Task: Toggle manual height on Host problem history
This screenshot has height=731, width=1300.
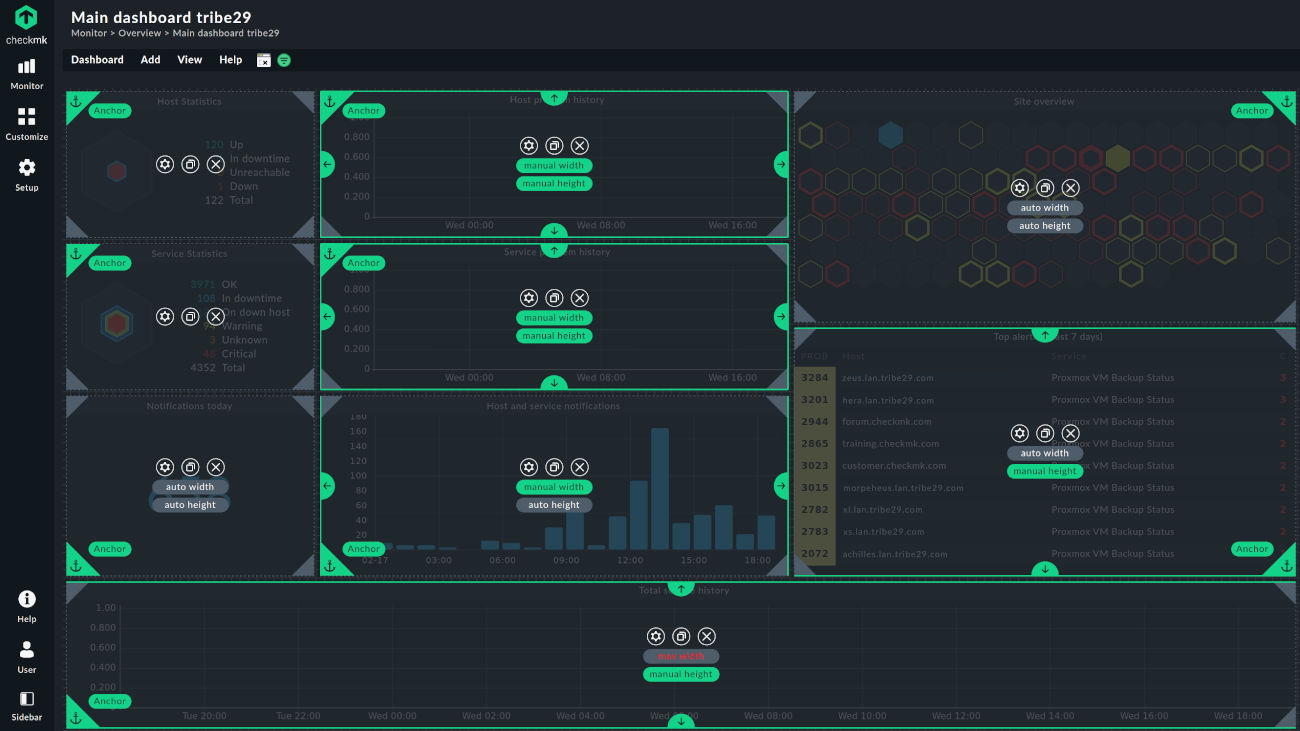Action: [554, 184]
